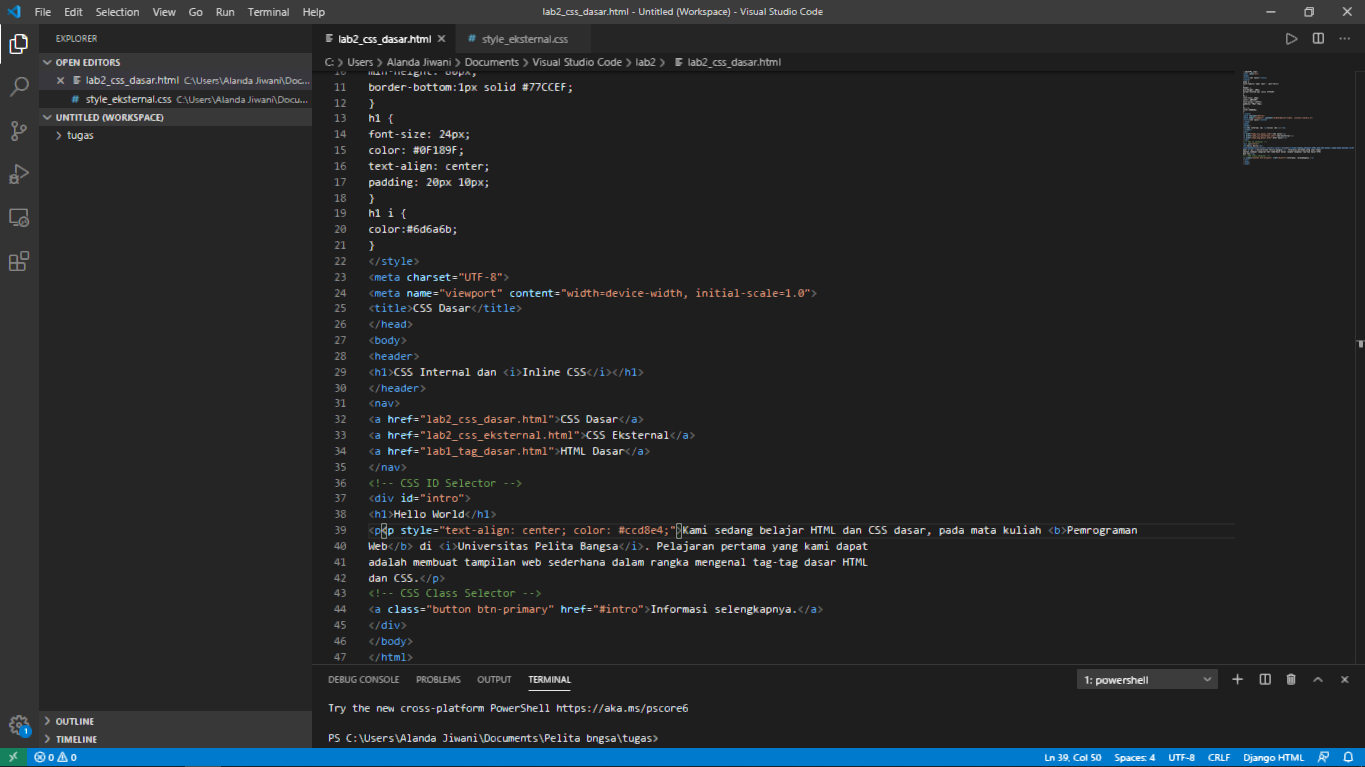Open the powershell terminal selector dropdown

click(x=1147, y=679)
